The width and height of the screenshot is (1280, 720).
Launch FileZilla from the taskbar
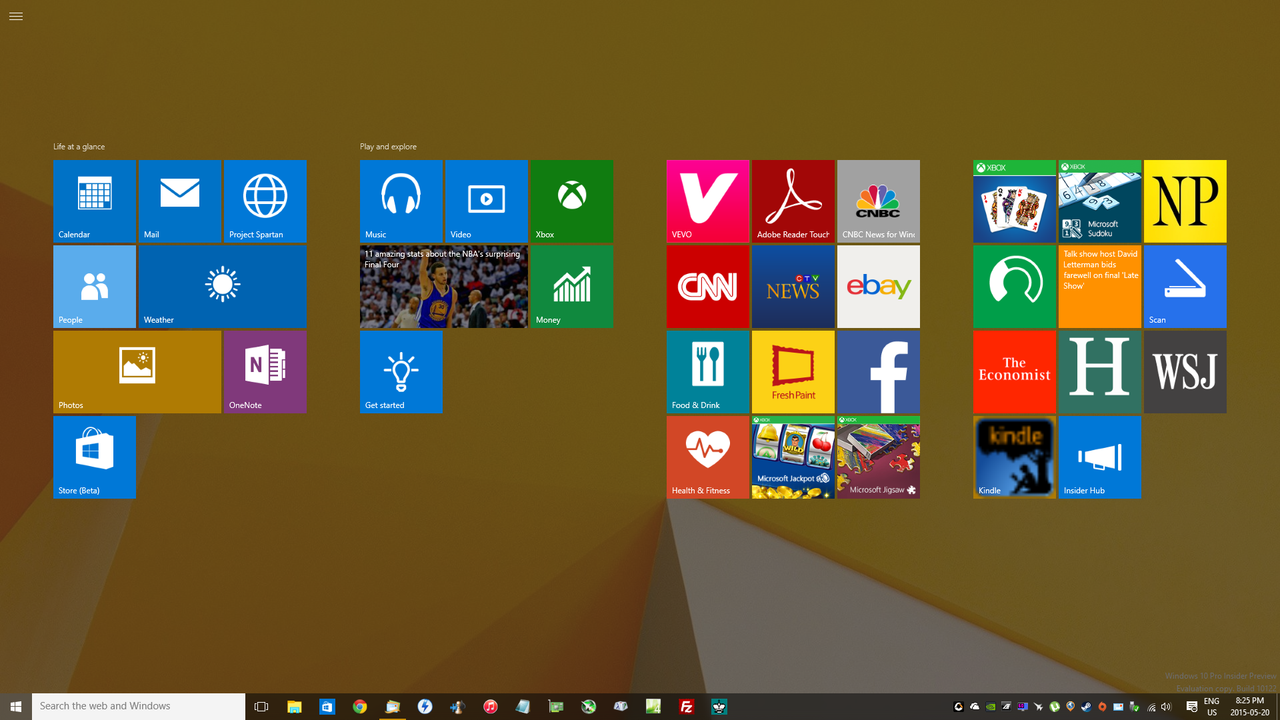click(686, 706)
